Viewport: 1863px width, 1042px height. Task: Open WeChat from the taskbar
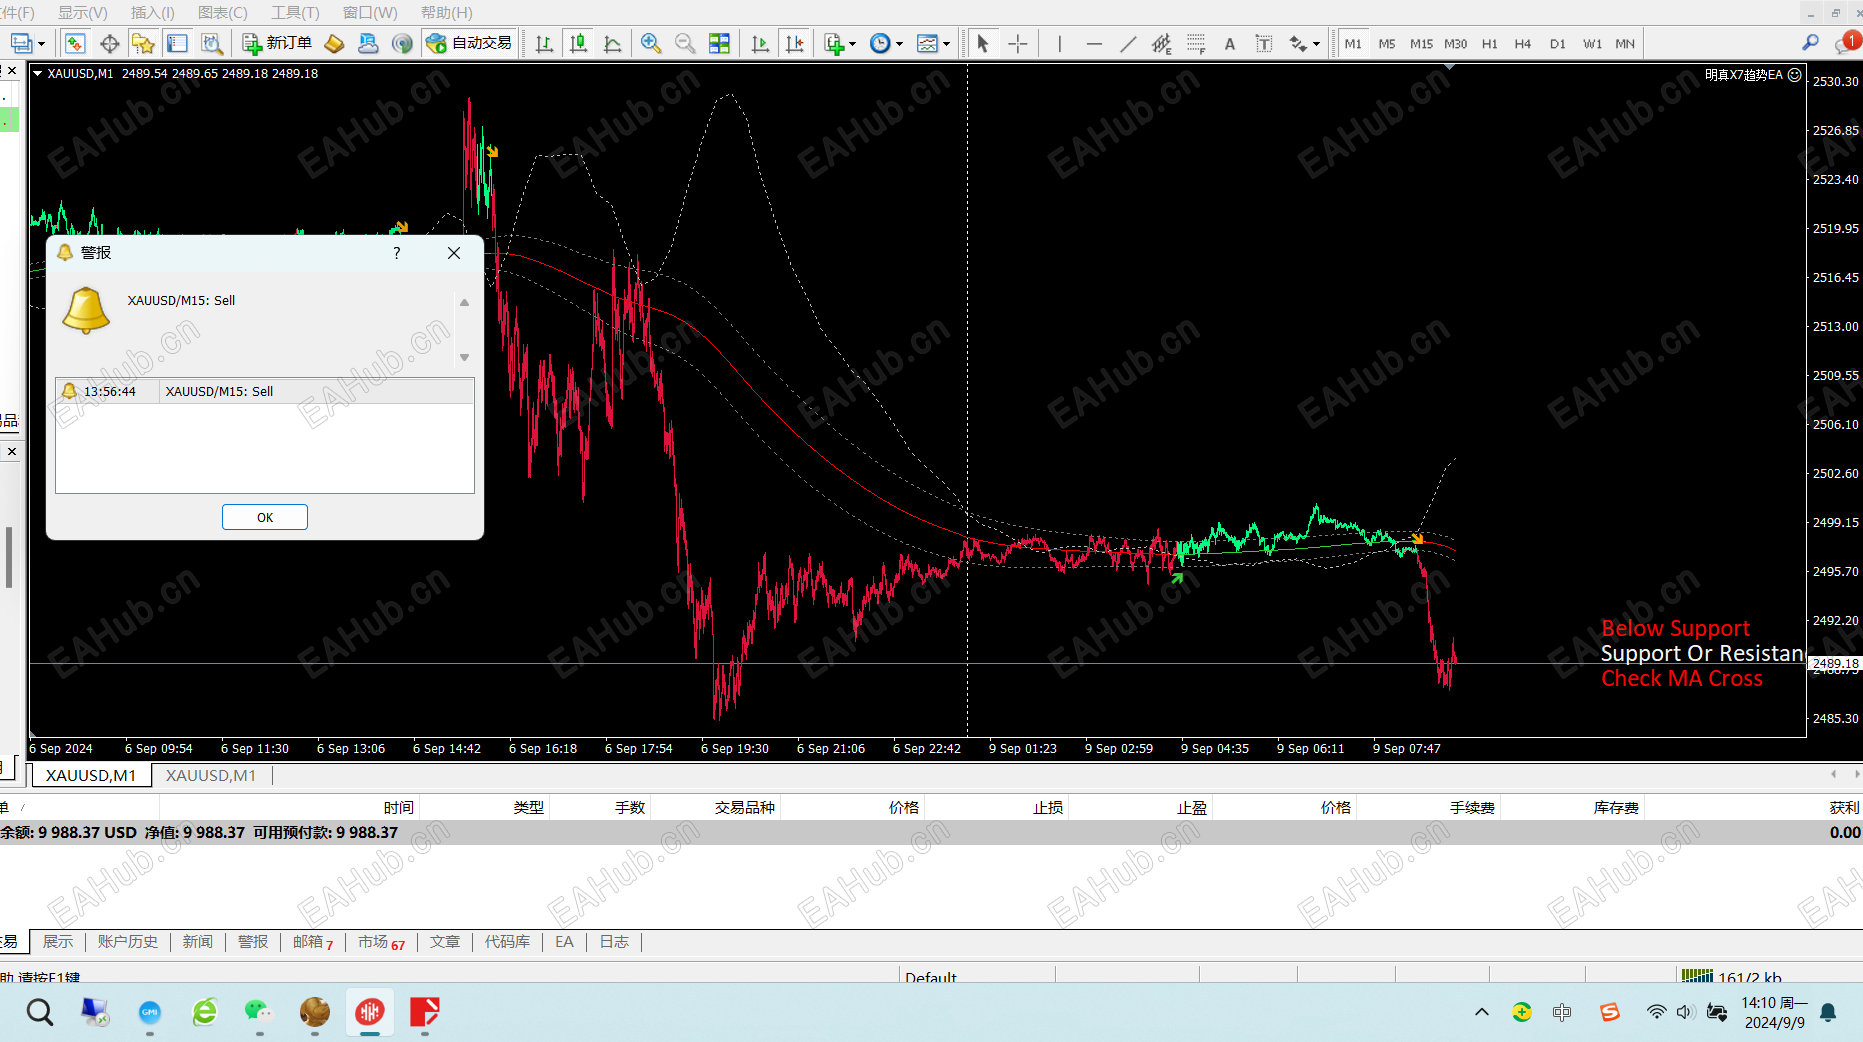point(259,1012)
